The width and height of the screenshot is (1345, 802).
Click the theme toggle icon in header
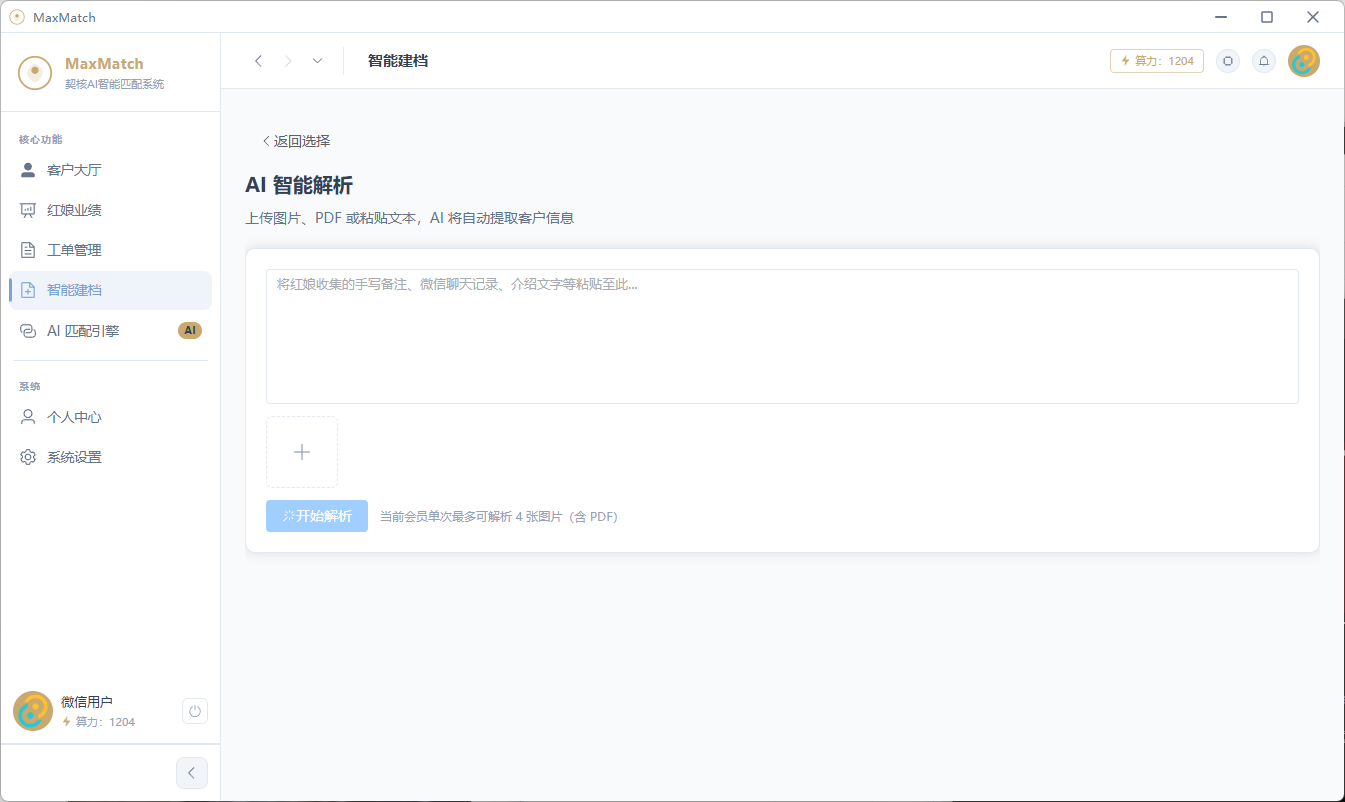coord(1228,61)
